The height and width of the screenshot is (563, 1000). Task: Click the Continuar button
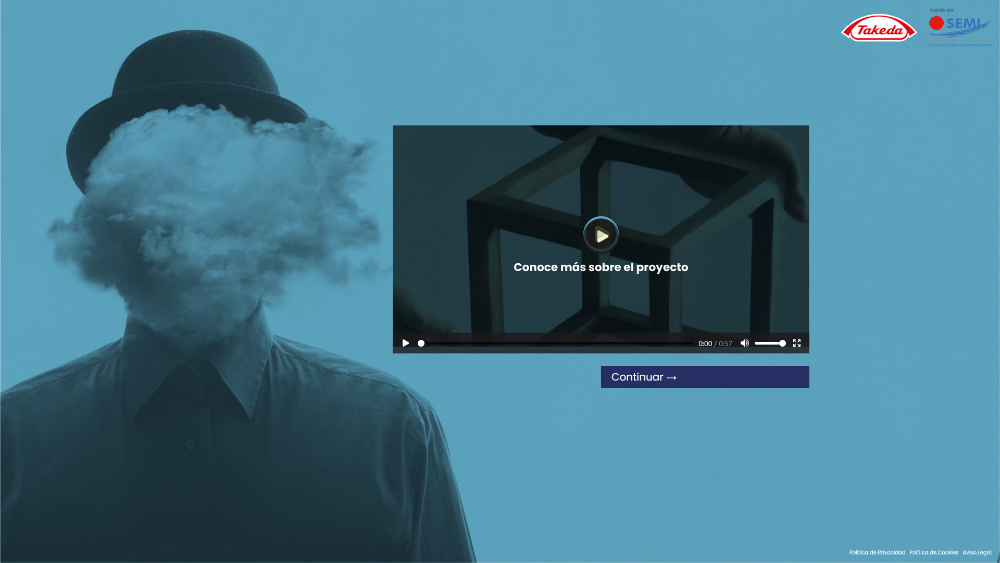(x=705, y=377)
